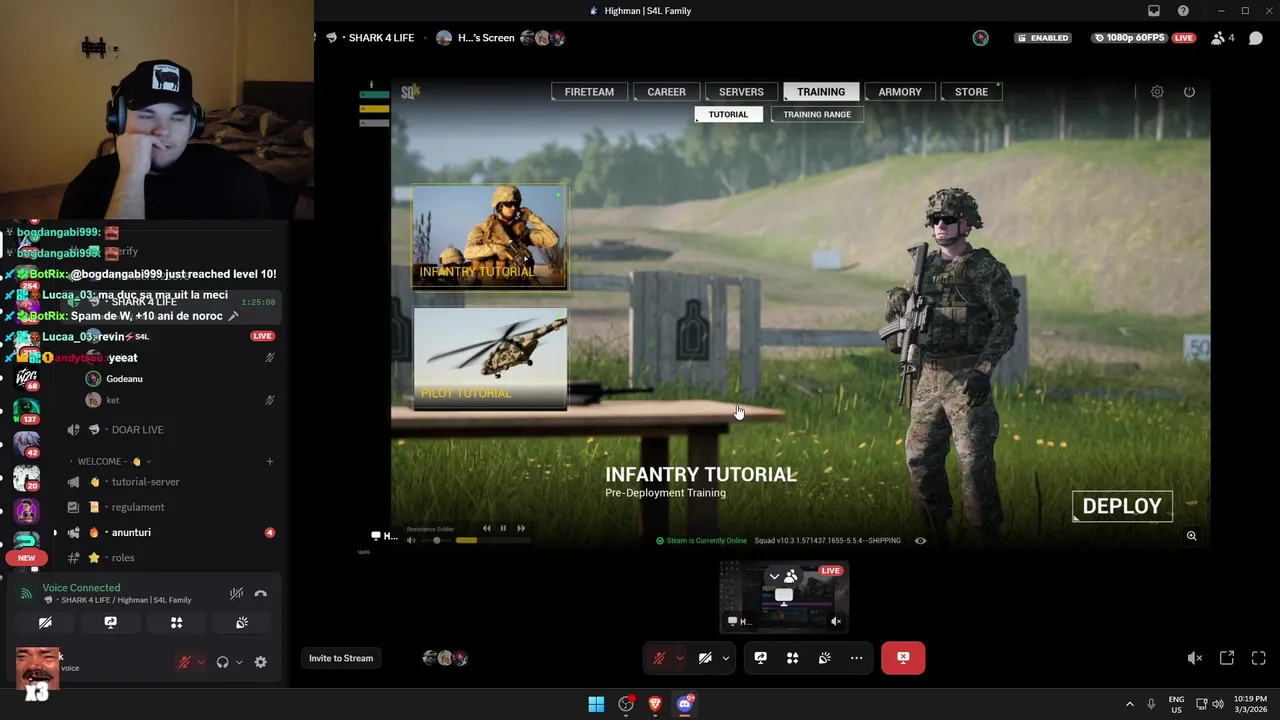Open soundboard icon in call control bar
The width and height of the screenshot is (1280, 720).
click(x=825, y=658)
